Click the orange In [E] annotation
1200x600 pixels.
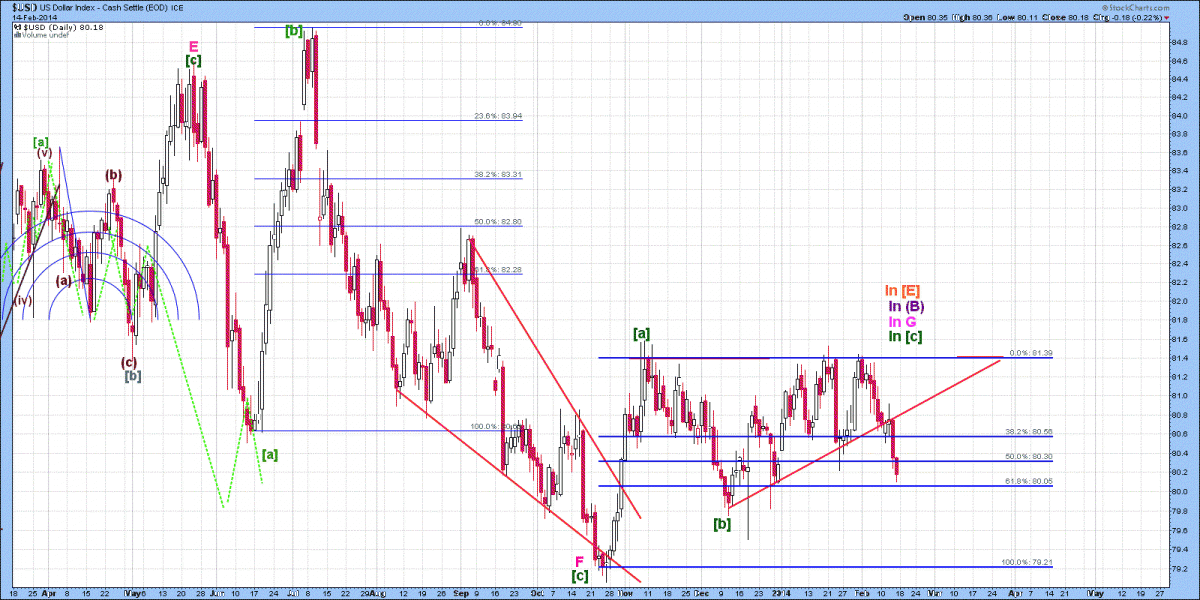(904, 291)
